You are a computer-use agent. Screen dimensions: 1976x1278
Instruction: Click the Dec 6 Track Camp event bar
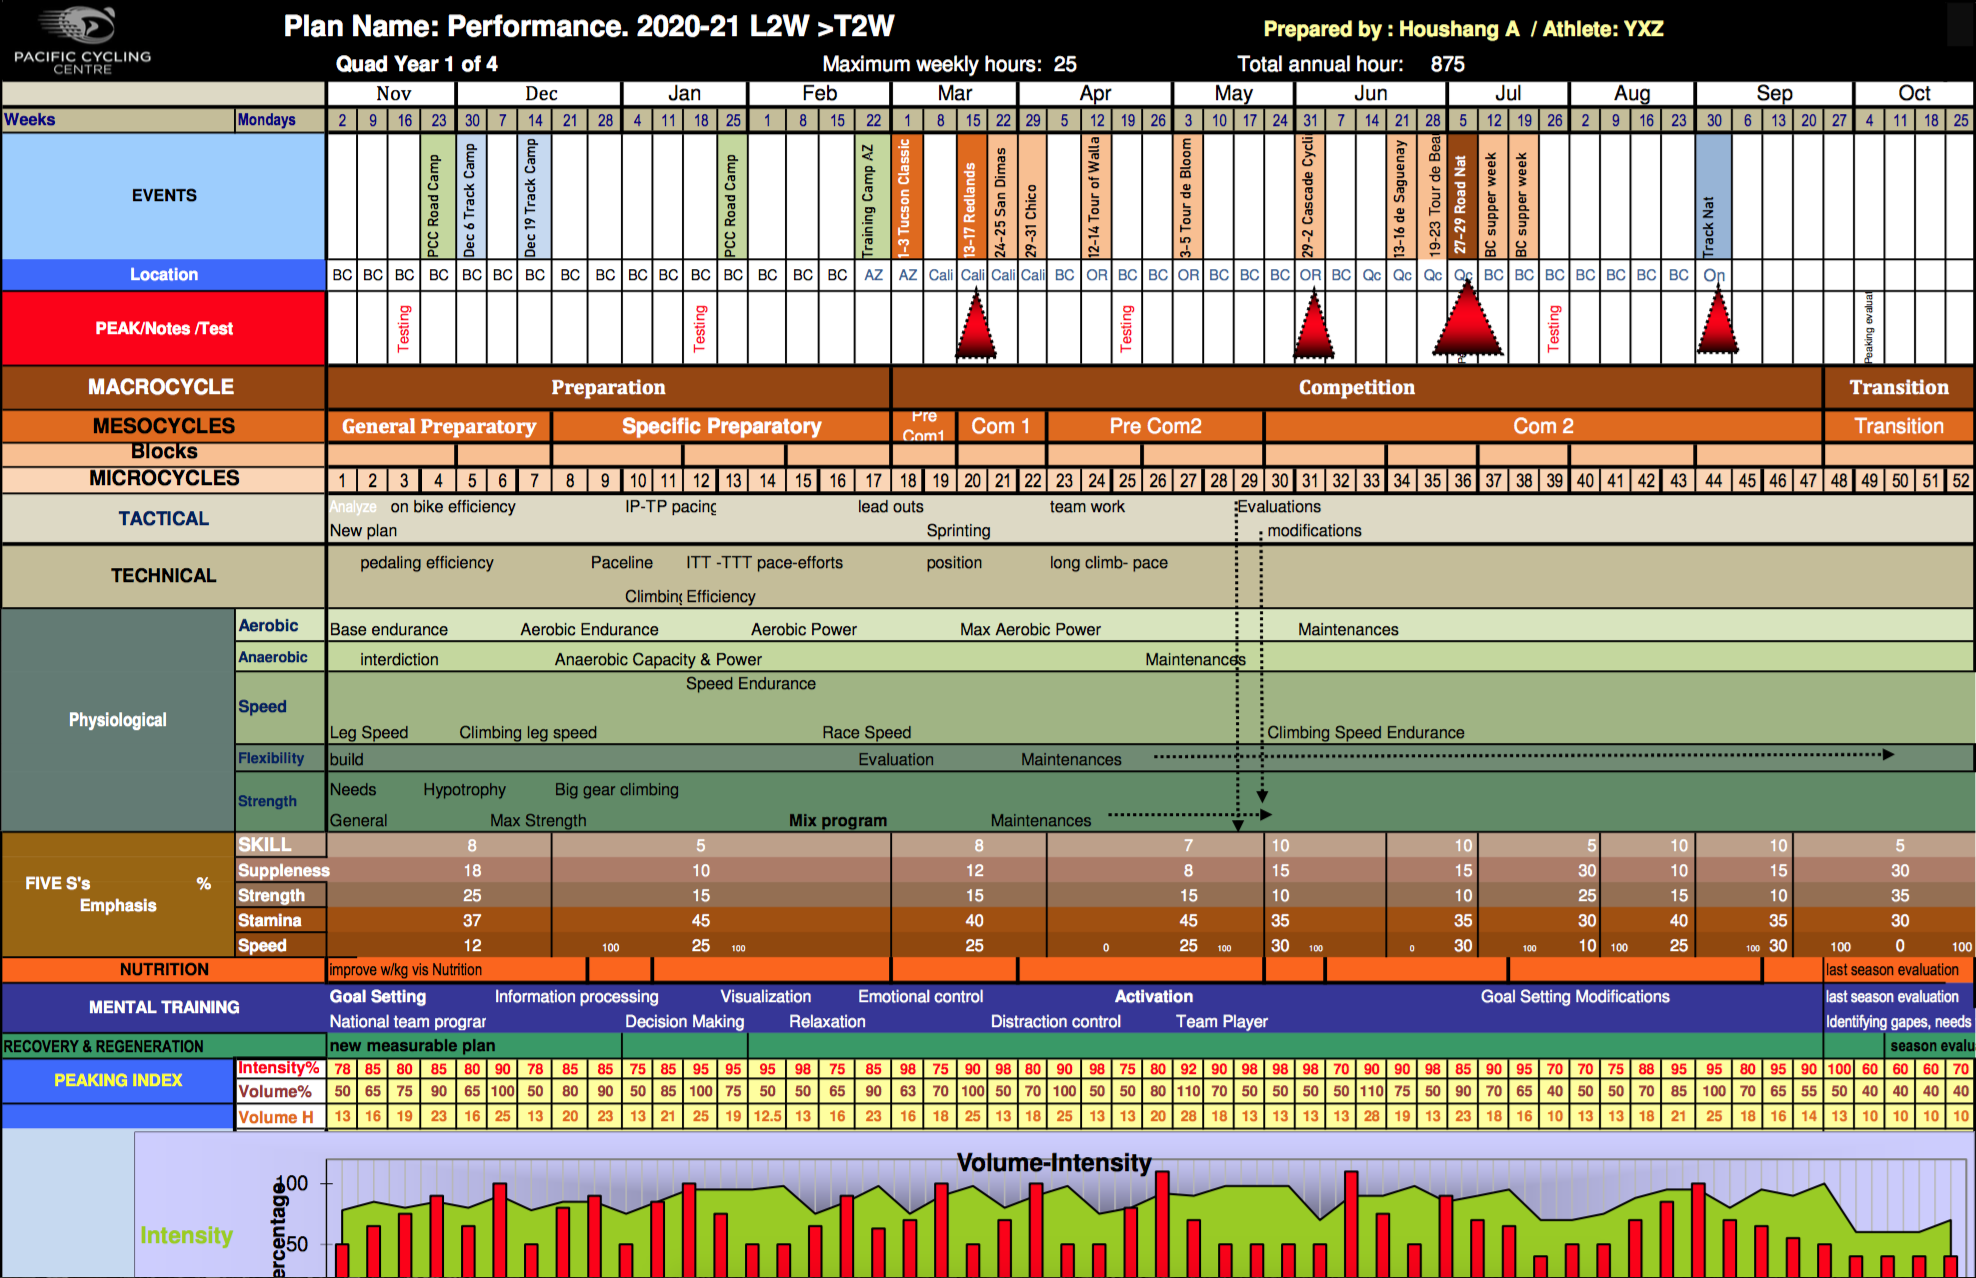(470, 195)
